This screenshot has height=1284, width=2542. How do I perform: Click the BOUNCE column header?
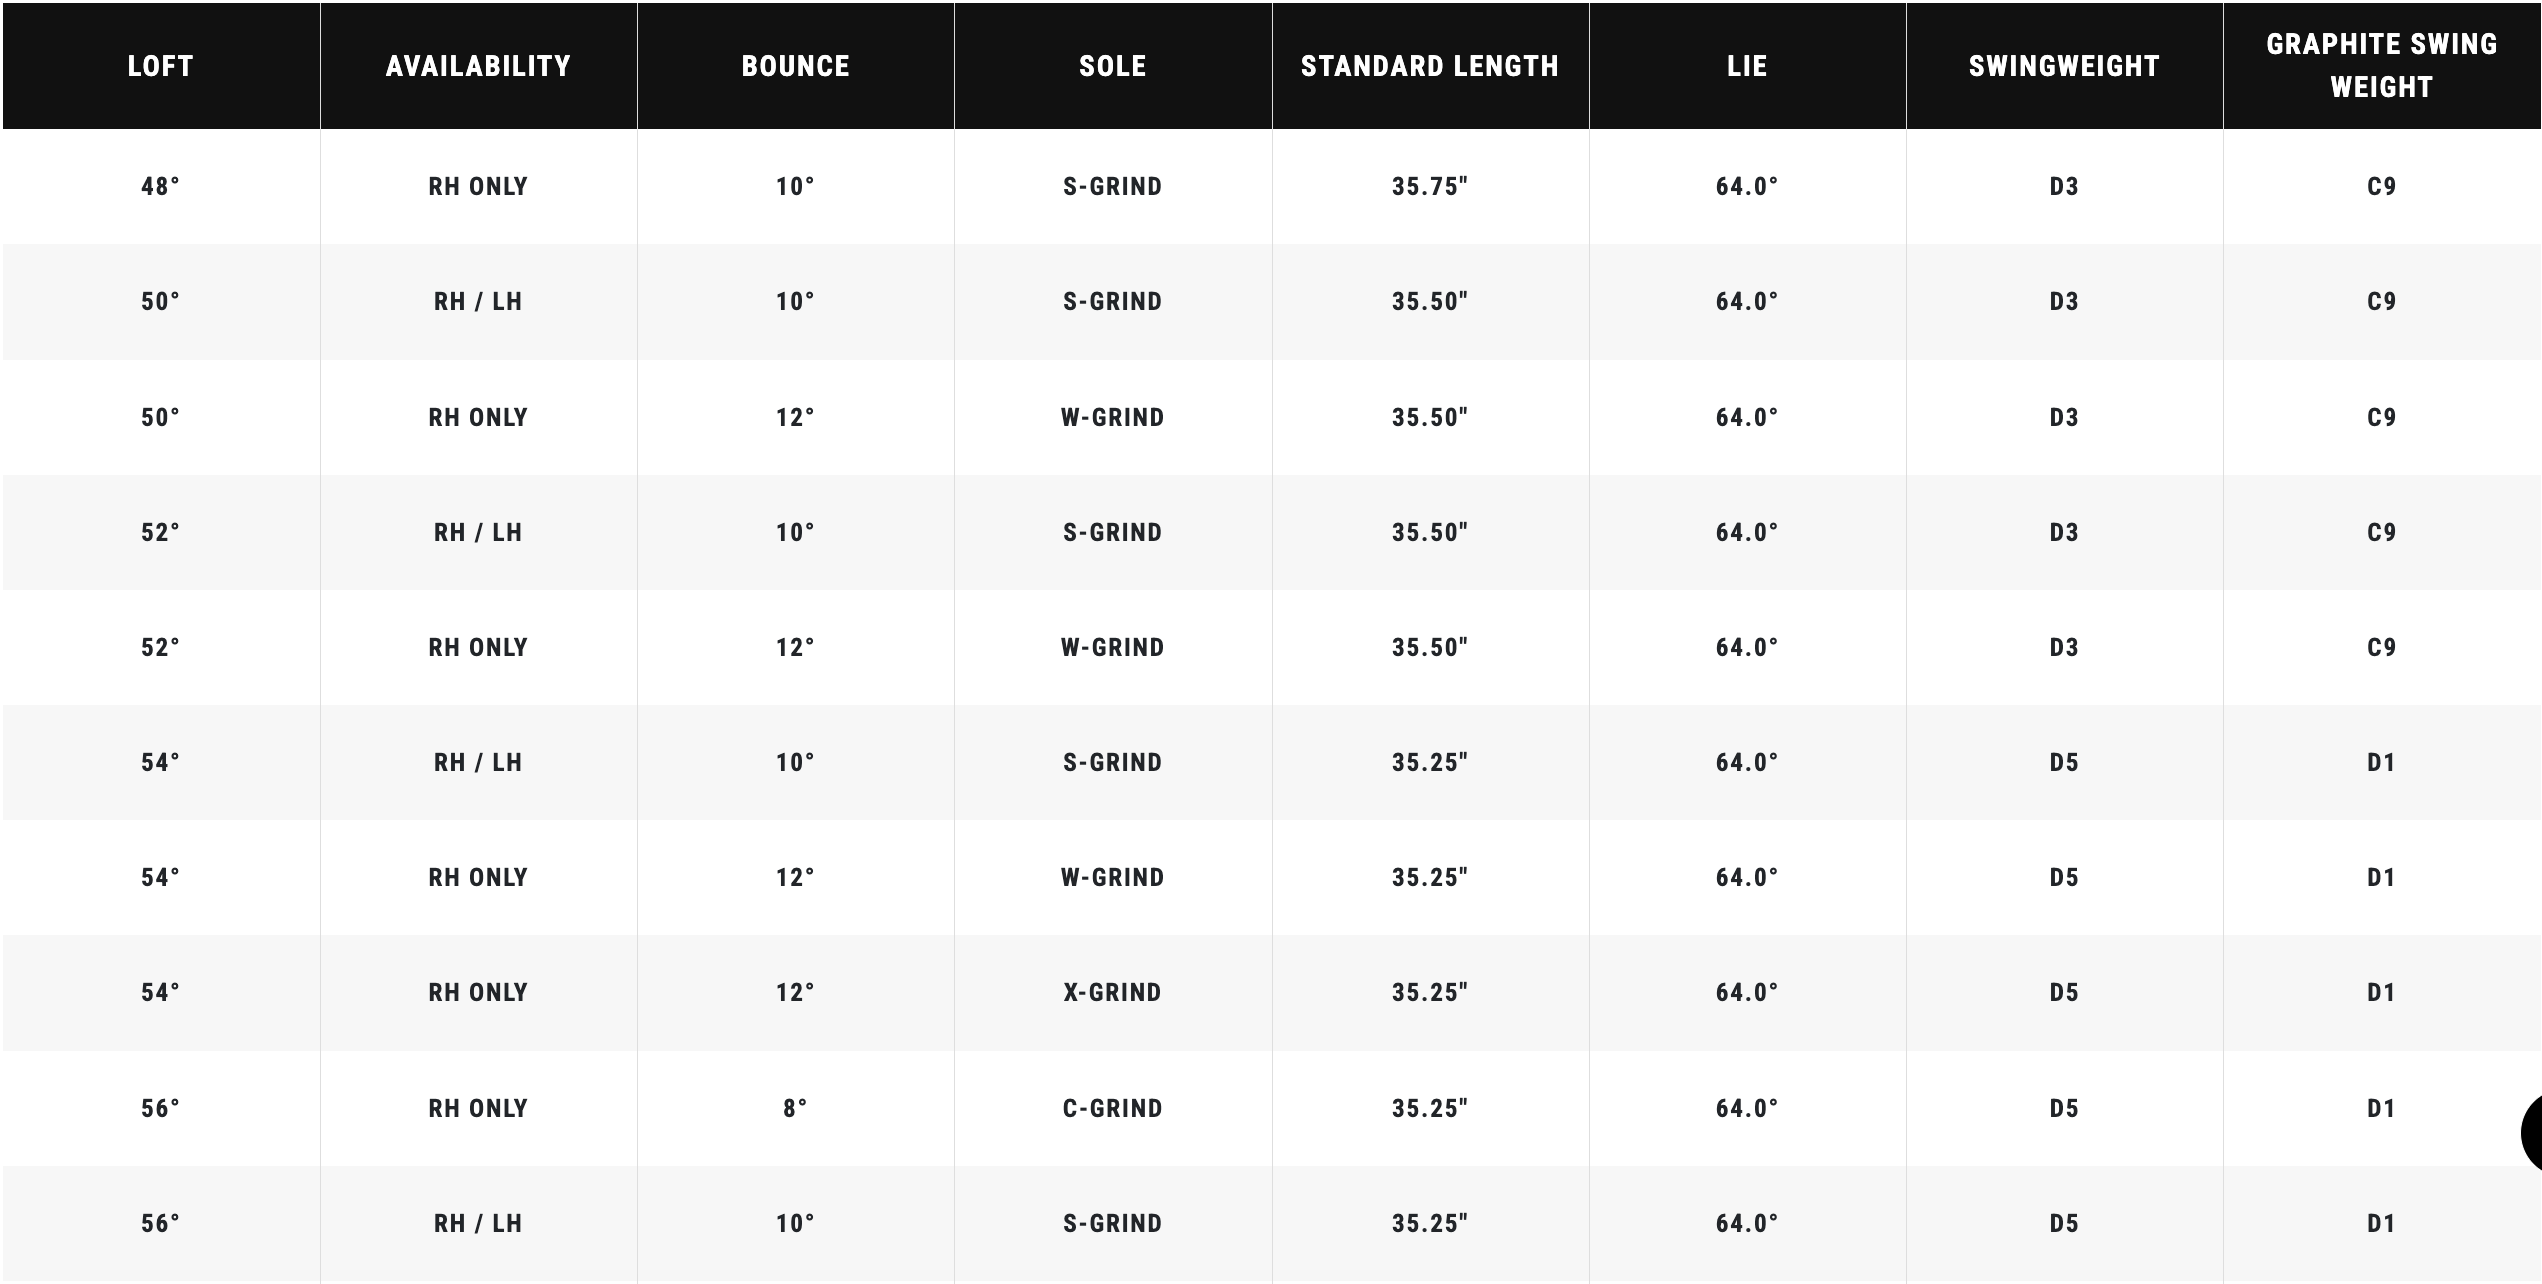click(x=795, y=66)
